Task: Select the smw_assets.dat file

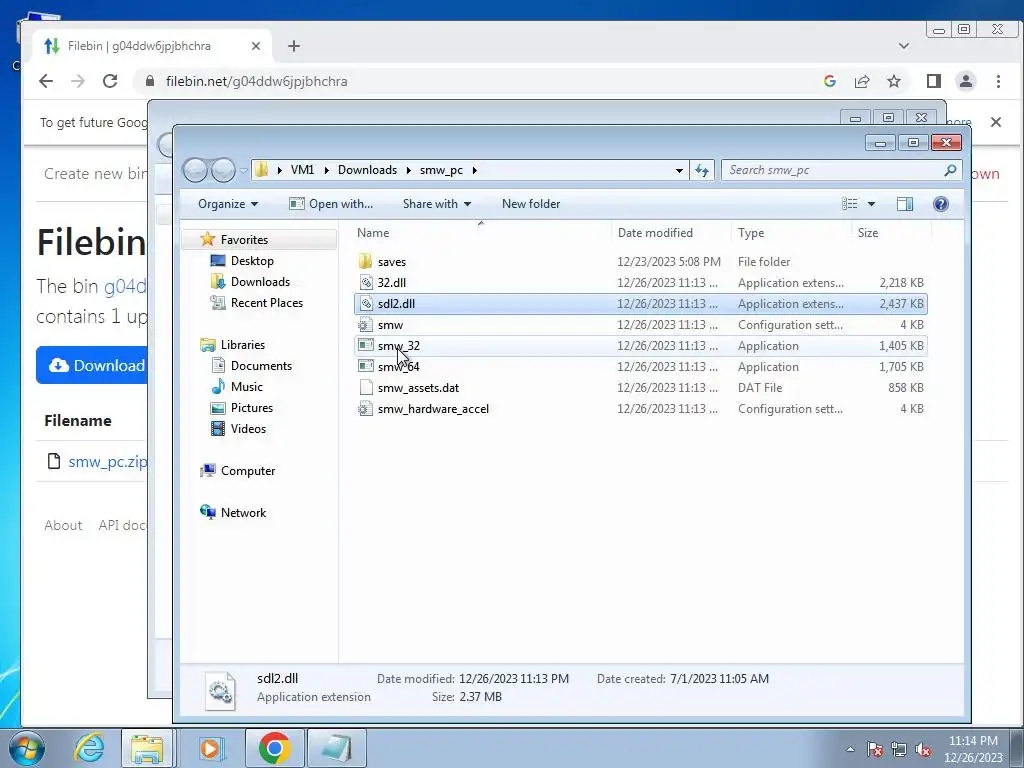Action: pyautogui.click(x=418, y=388)
